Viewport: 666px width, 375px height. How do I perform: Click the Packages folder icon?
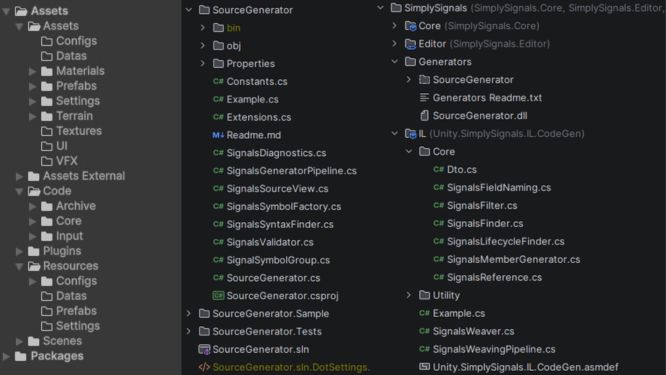point(20,356)
